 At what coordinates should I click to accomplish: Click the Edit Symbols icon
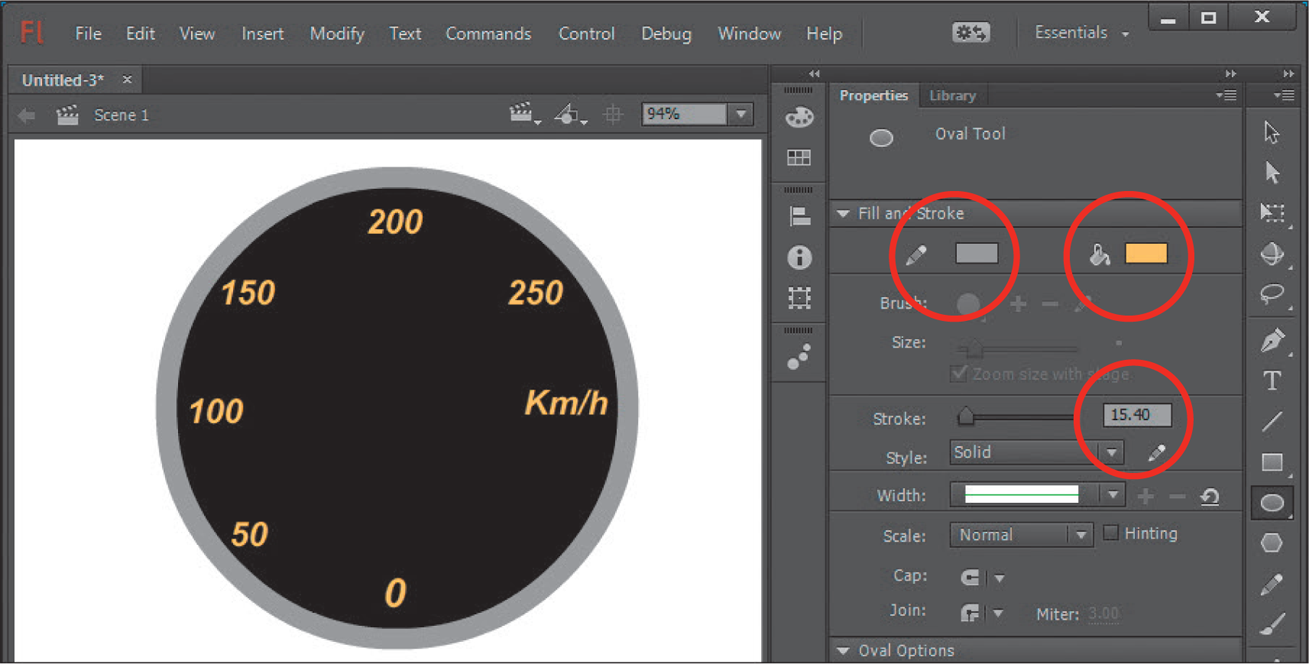tap(570, 115)
